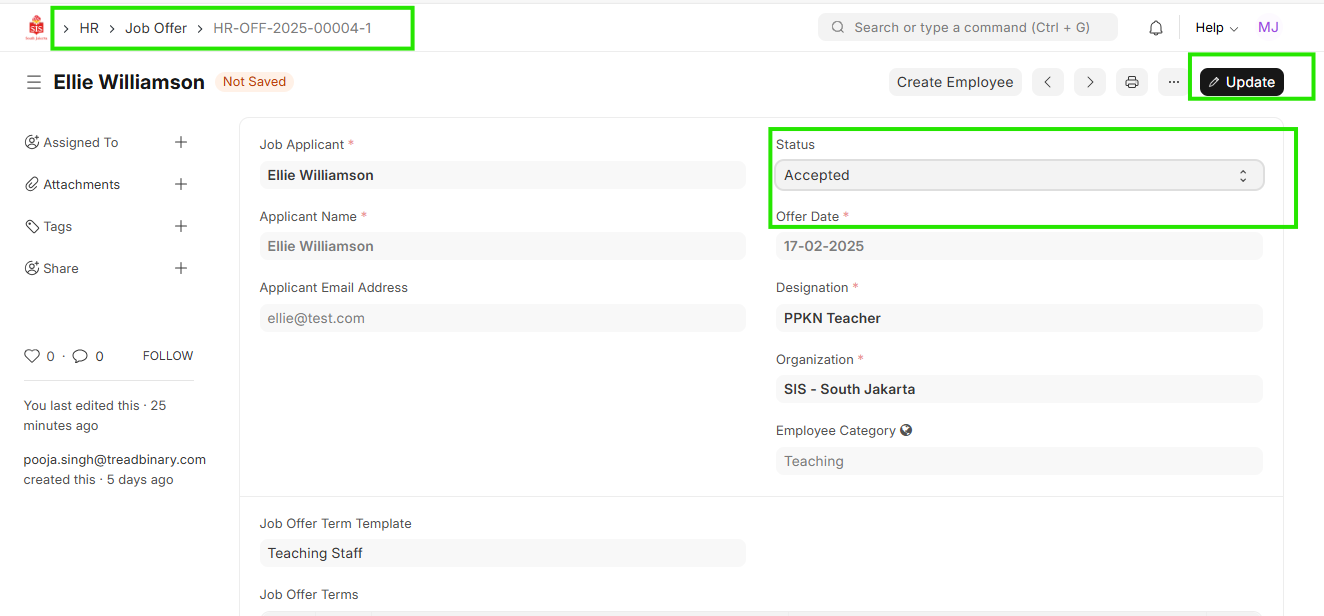
Task: Open the Status dropdown
Action: pos(1018,176)
